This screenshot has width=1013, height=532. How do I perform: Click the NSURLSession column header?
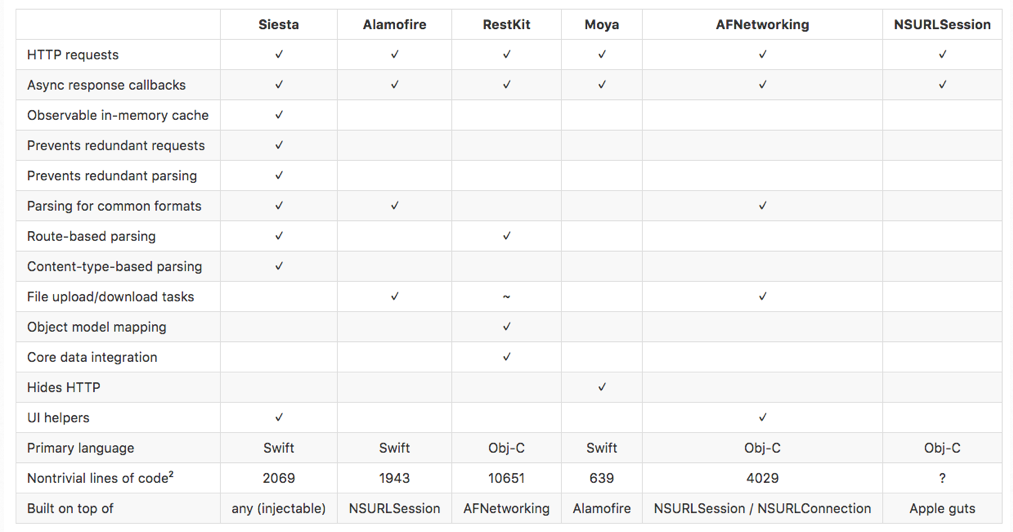[942, 24]
